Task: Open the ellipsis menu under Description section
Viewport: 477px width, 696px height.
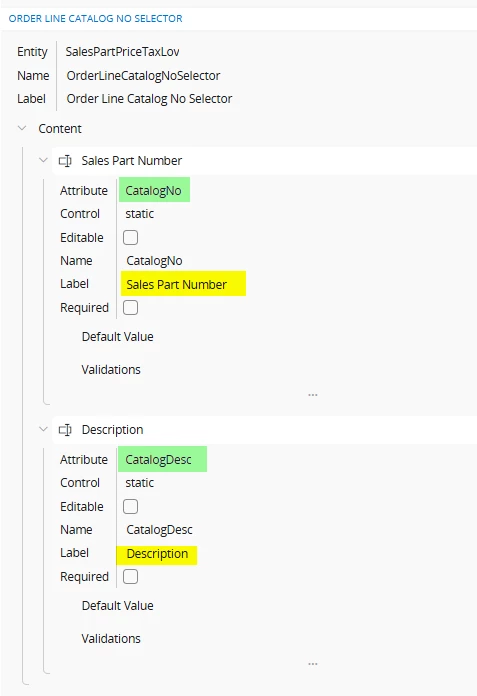Action: pyautogui.click(x=313, y=664)
